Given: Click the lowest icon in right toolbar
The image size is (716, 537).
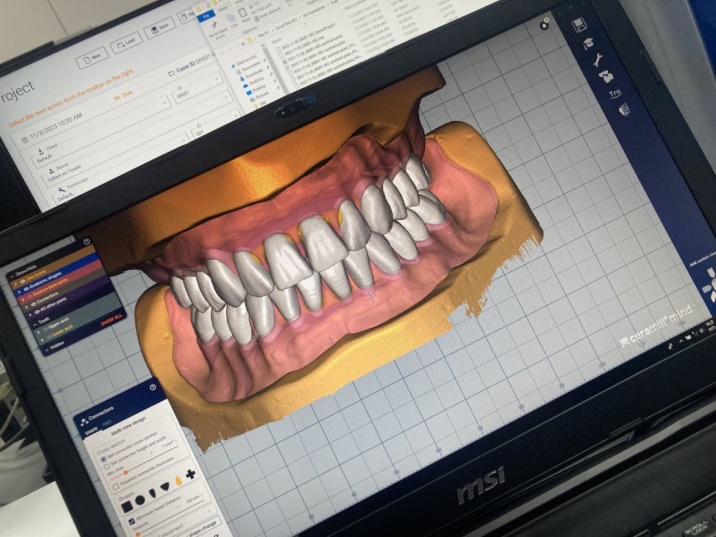Looking at the screenshot, I should coord(624,110).
